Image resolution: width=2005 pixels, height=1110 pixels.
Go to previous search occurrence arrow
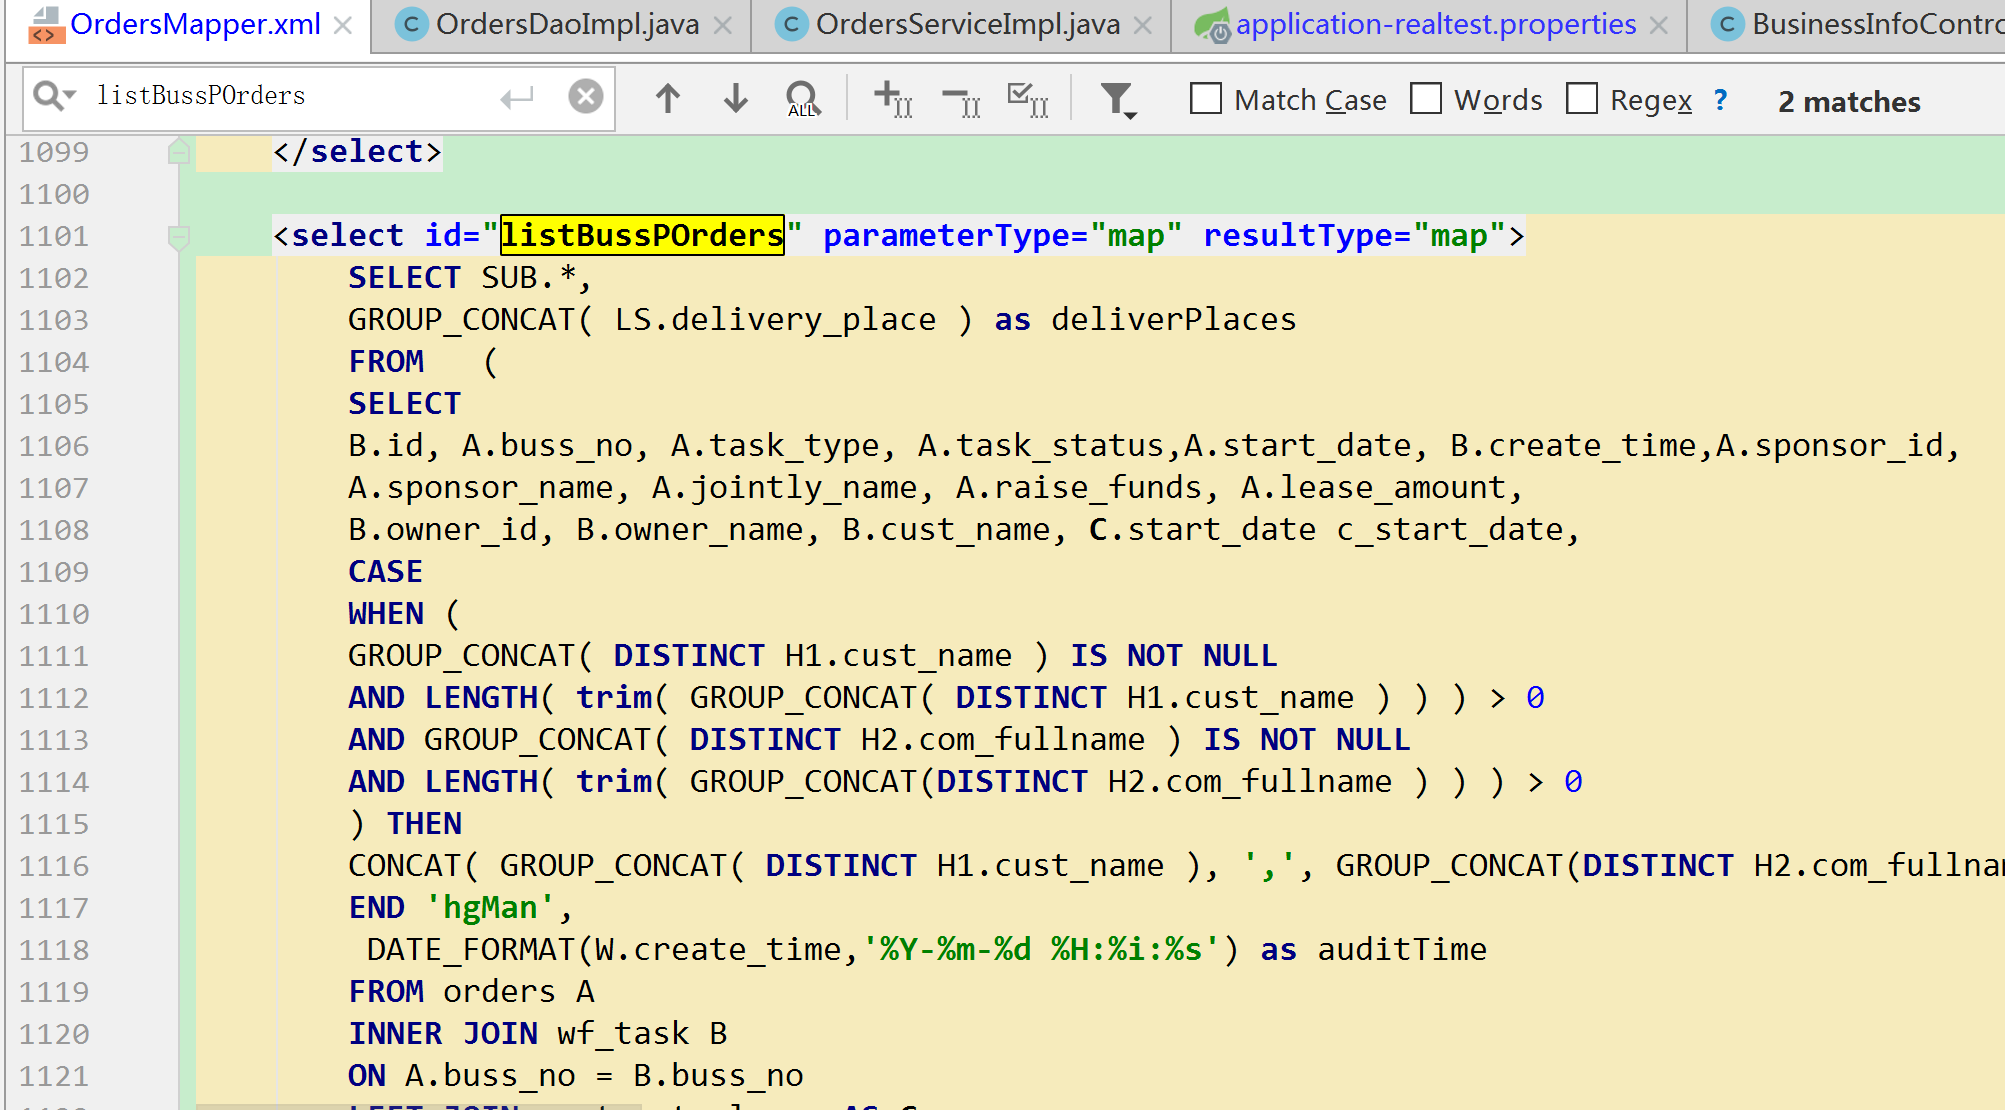point(667,98)
